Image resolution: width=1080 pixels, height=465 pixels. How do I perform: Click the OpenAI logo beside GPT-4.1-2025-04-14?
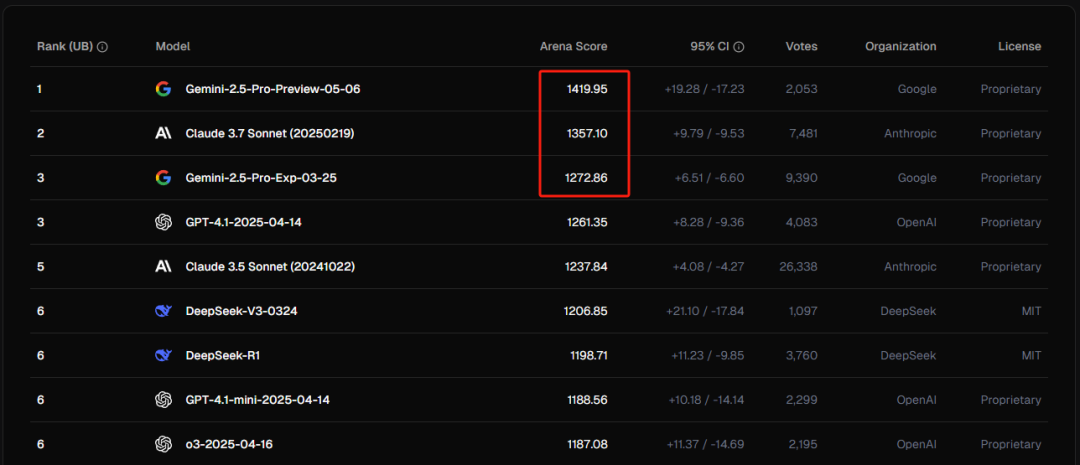tap(163, 222)
